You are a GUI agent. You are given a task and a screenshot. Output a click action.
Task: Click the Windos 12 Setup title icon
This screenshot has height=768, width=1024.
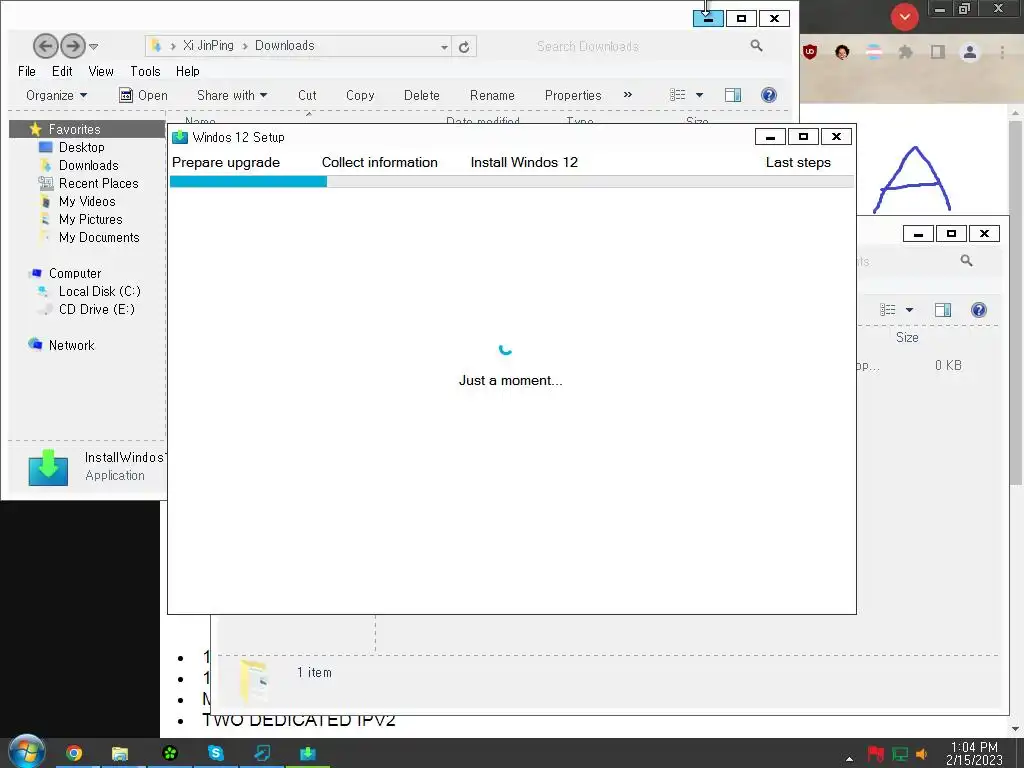[x=180, y=137]
